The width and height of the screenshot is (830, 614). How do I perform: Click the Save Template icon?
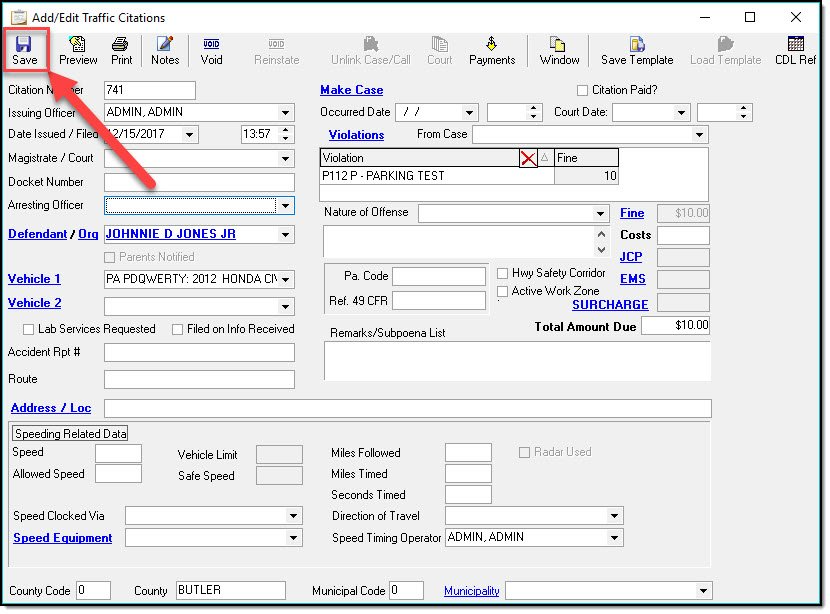637,50
